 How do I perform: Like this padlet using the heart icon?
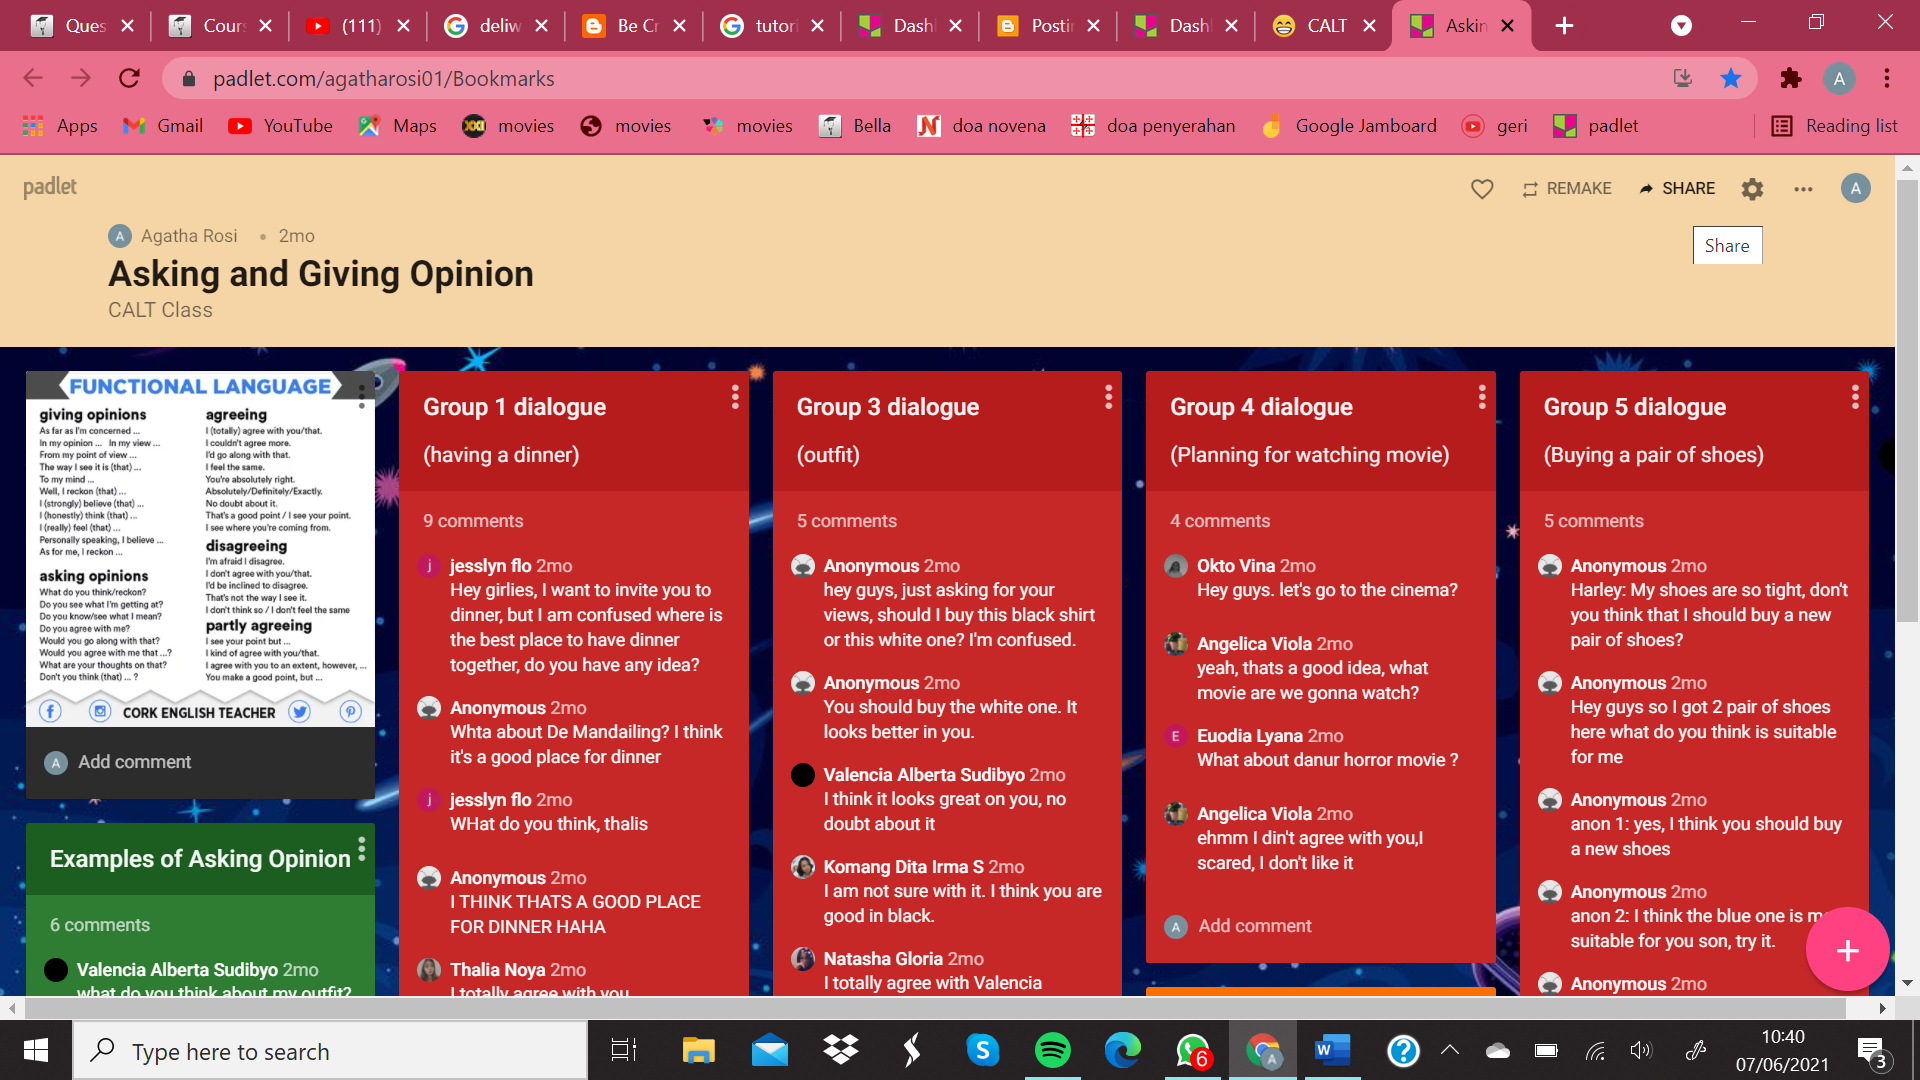(x=1482, y=188)
